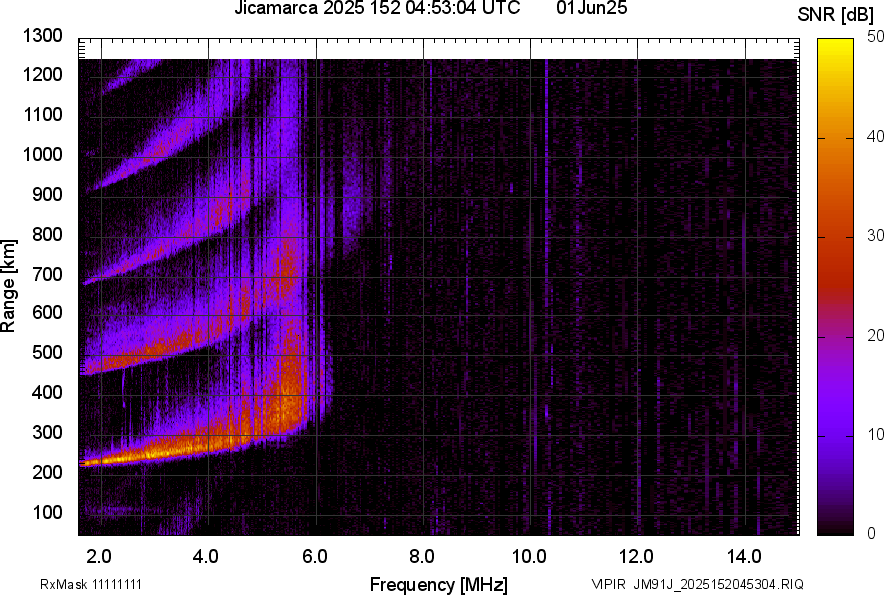884x595 pixels.
Task: Click the Frequency [MHz] axis label
Action: (439, 584)
